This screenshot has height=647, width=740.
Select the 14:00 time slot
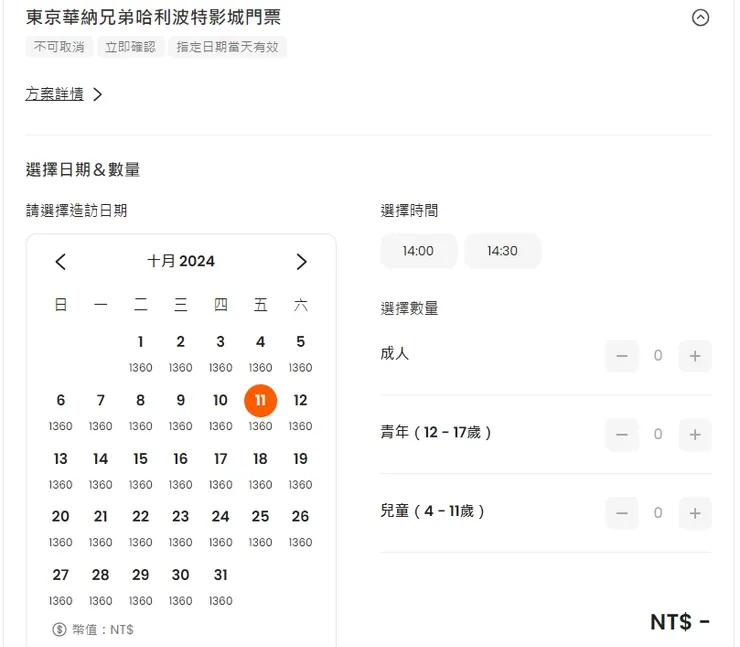(418, 251)
